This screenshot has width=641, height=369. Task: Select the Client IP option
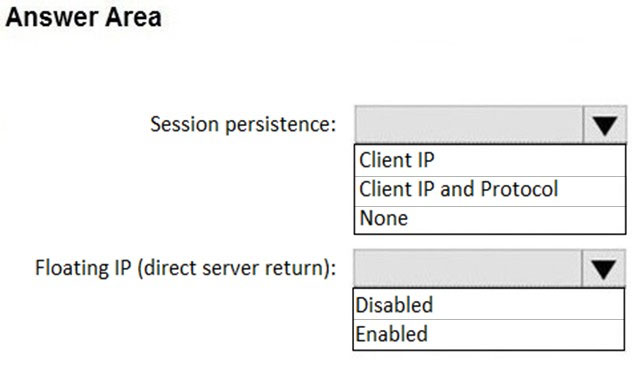point(490,160)
